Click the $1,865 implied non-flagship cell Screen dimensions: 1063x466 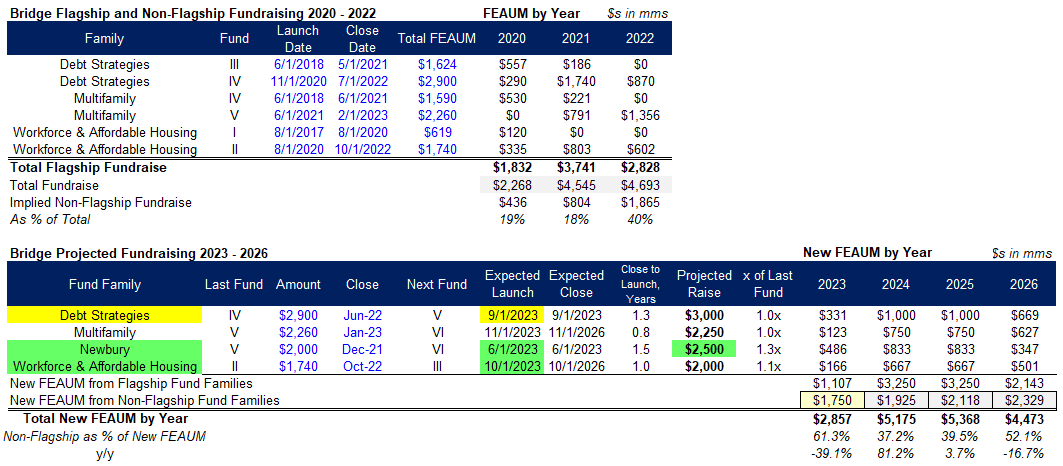640,202
